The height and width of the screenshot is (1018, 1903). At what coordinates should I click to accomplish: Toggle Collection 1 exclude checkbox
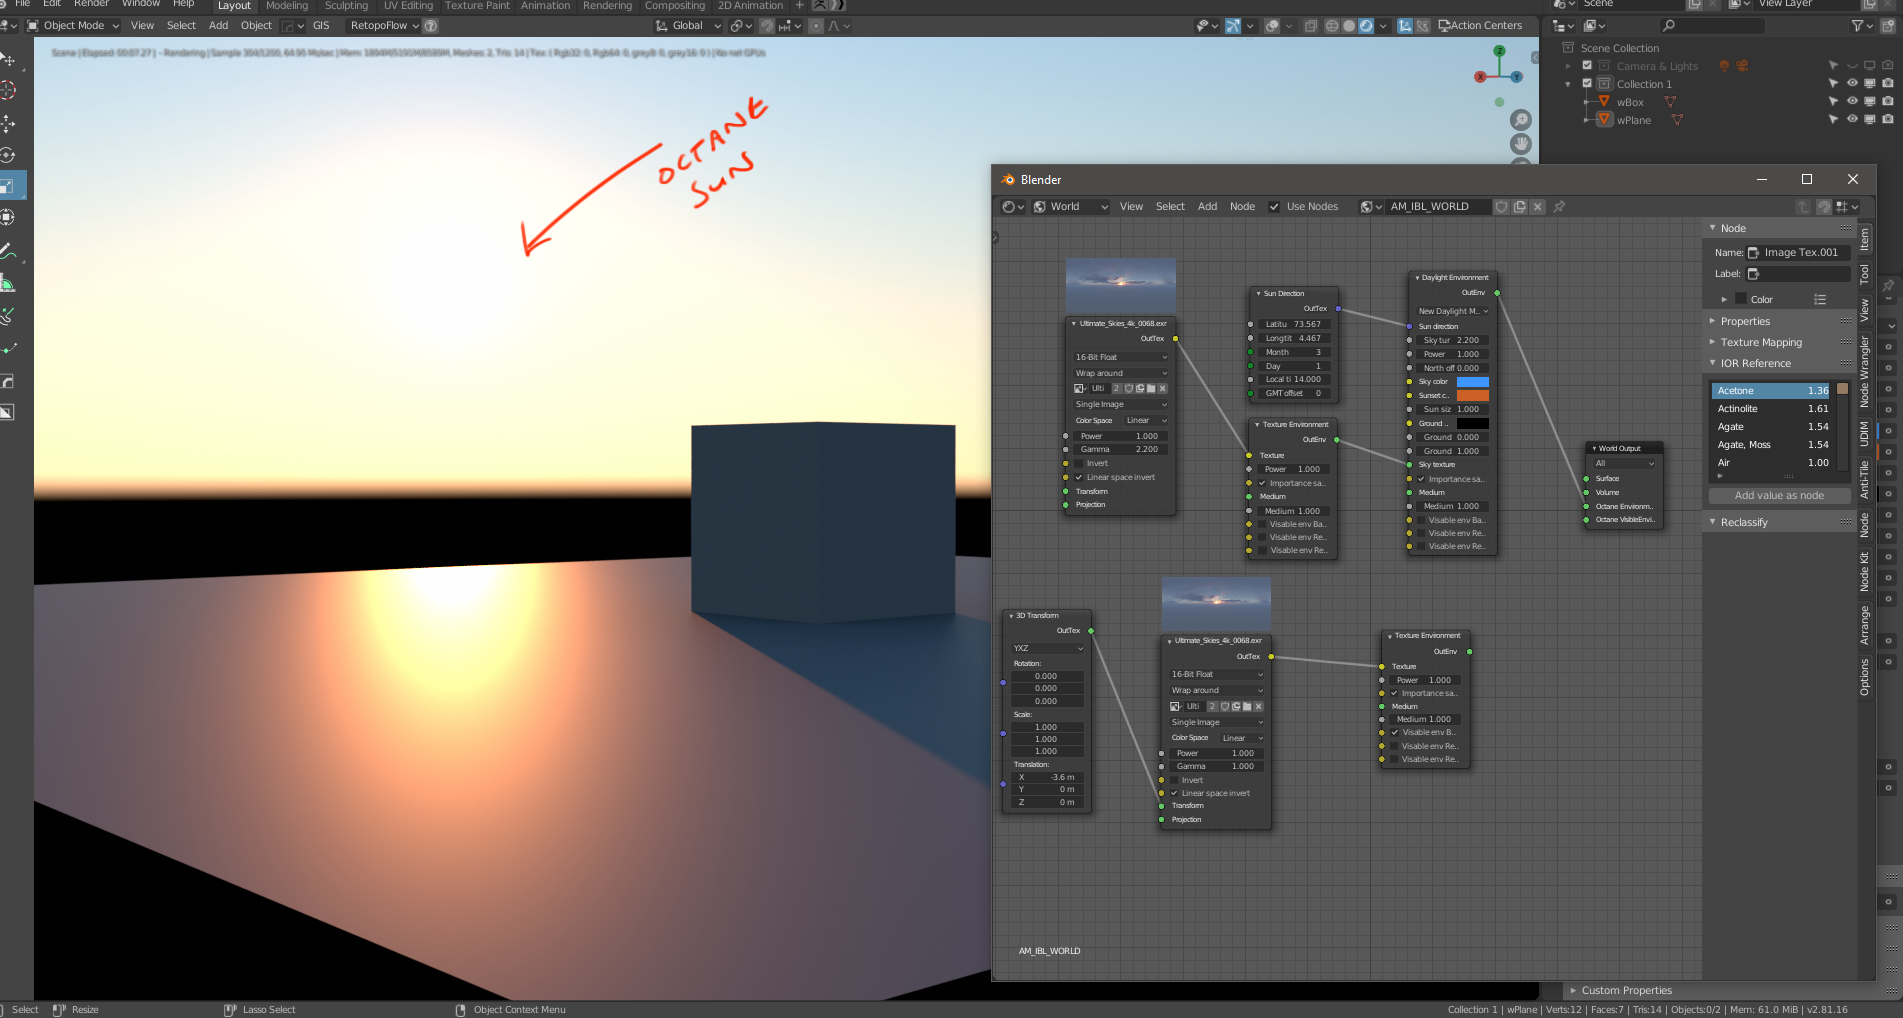tap(1587, 84)
